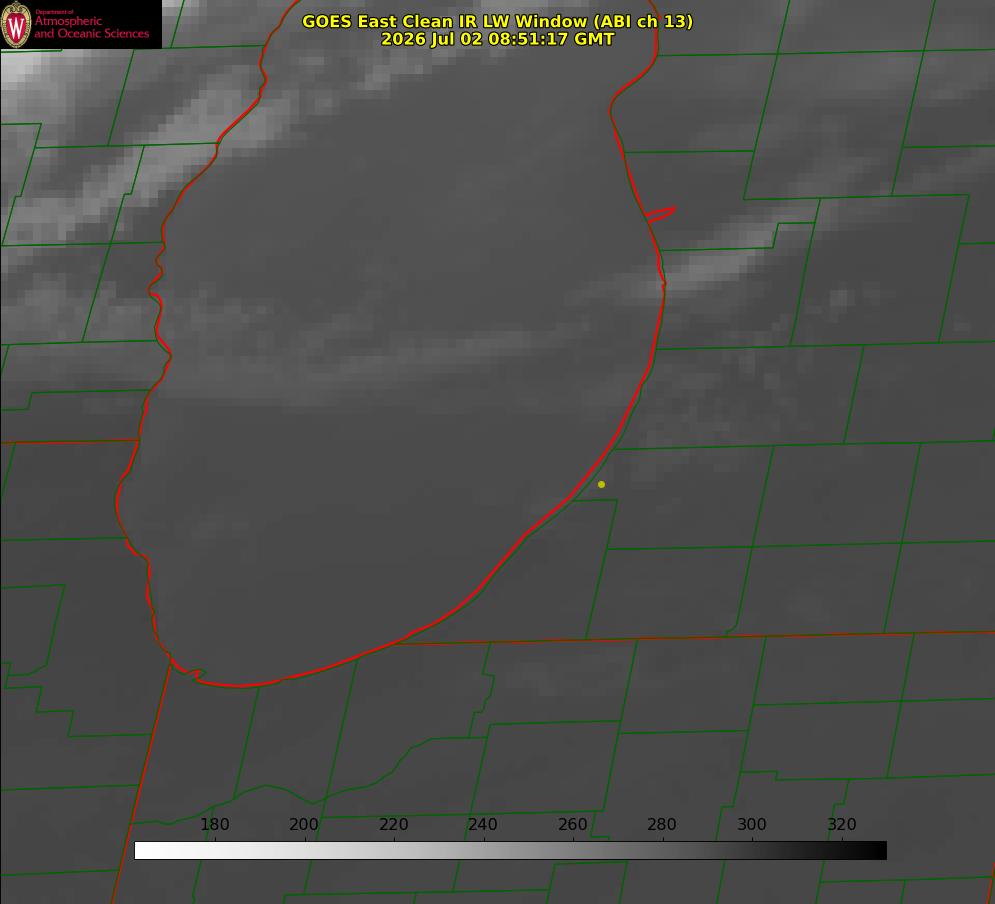The width and height of the screenshot is (995, 904).
Task: Click the yellow dot marker near the shoreline
Action: 601,484
